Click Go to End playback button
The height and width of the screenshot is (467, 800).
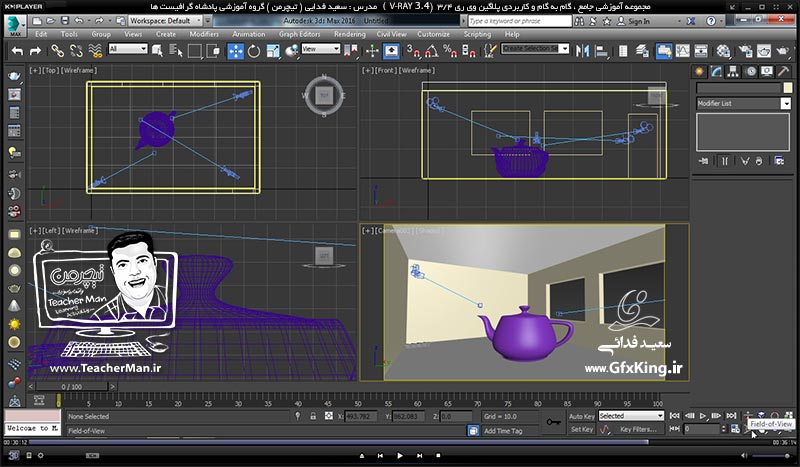pyautogui.click(x=731, y=416)
